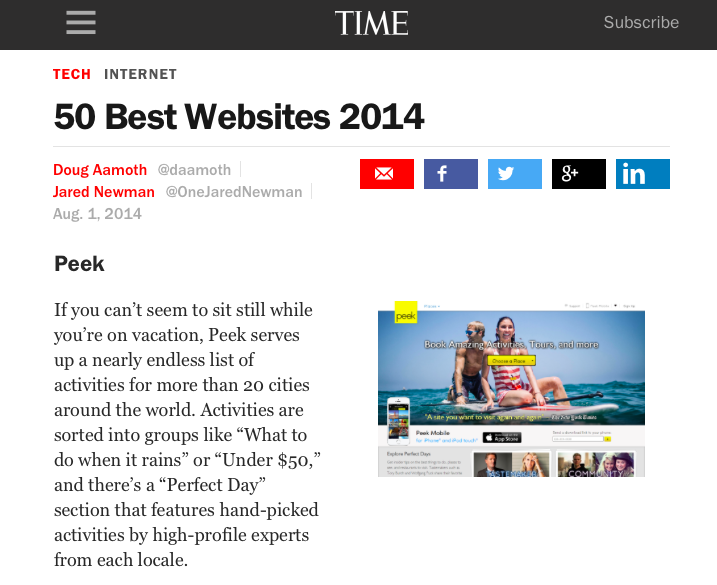Share article on LinkedIn

[643, 174]
